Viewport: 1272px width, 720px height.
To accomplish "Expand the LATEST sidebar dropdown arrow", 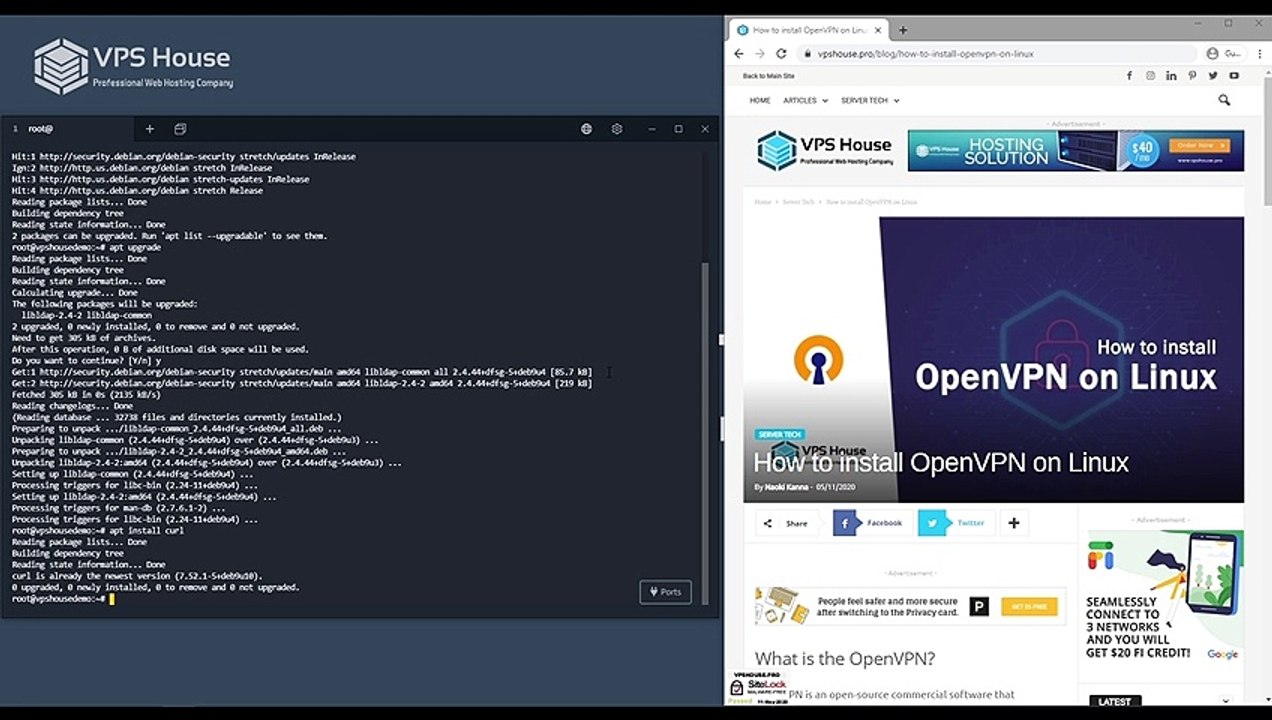I will coord(1227,702).
